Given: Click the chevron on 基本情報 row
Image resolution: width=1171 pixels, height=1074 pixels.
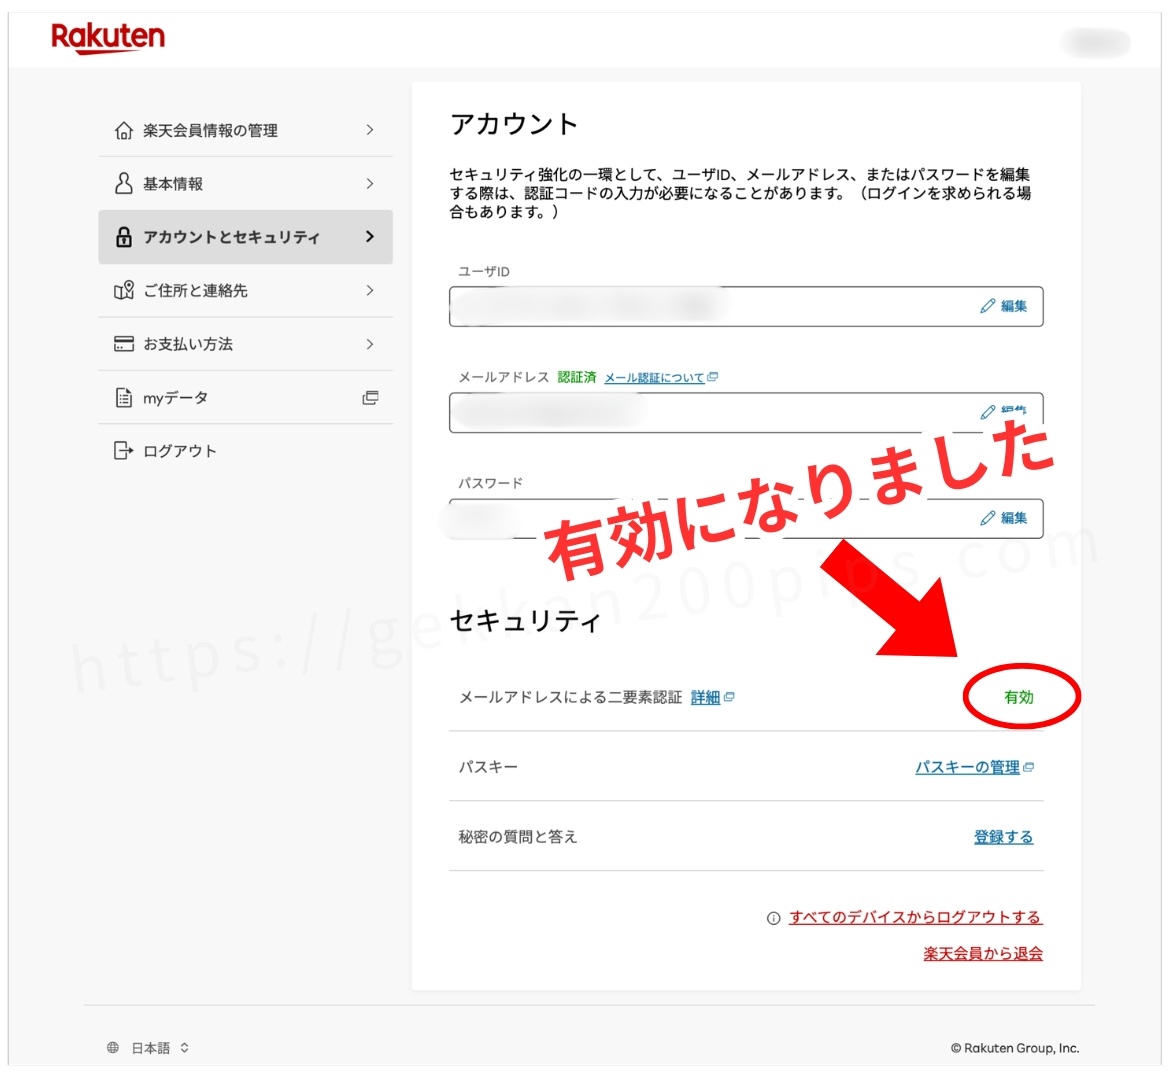Looking at the screenshot, I should 370,184.
